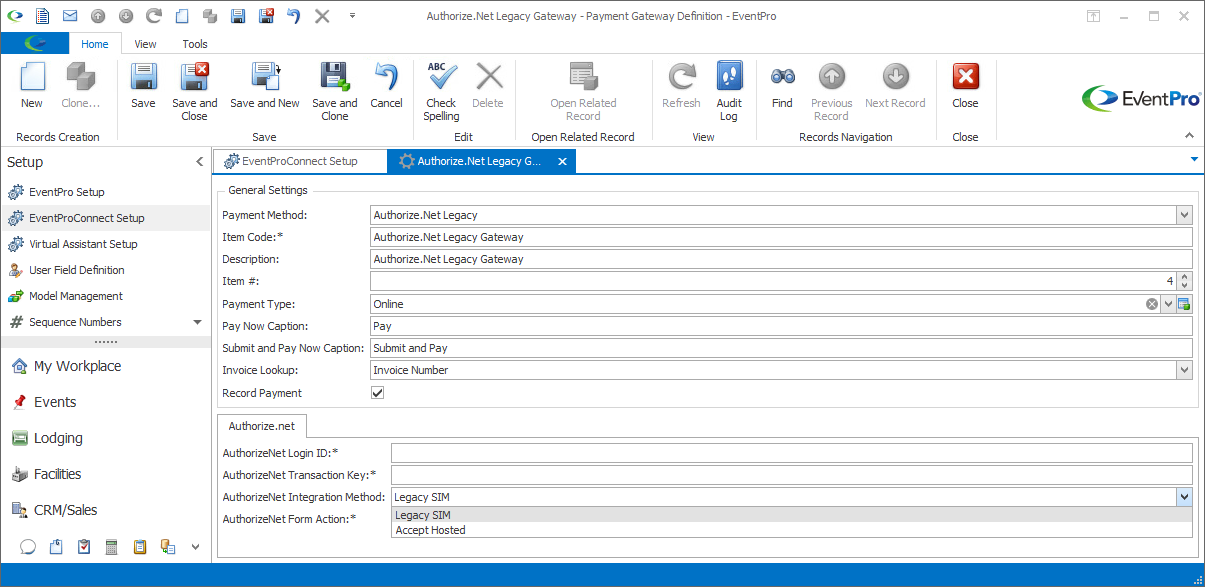Collapse the Setup sidebar panel
Image resolution: width=1205 pixels, height=587 pixels.
pos(199,162)
